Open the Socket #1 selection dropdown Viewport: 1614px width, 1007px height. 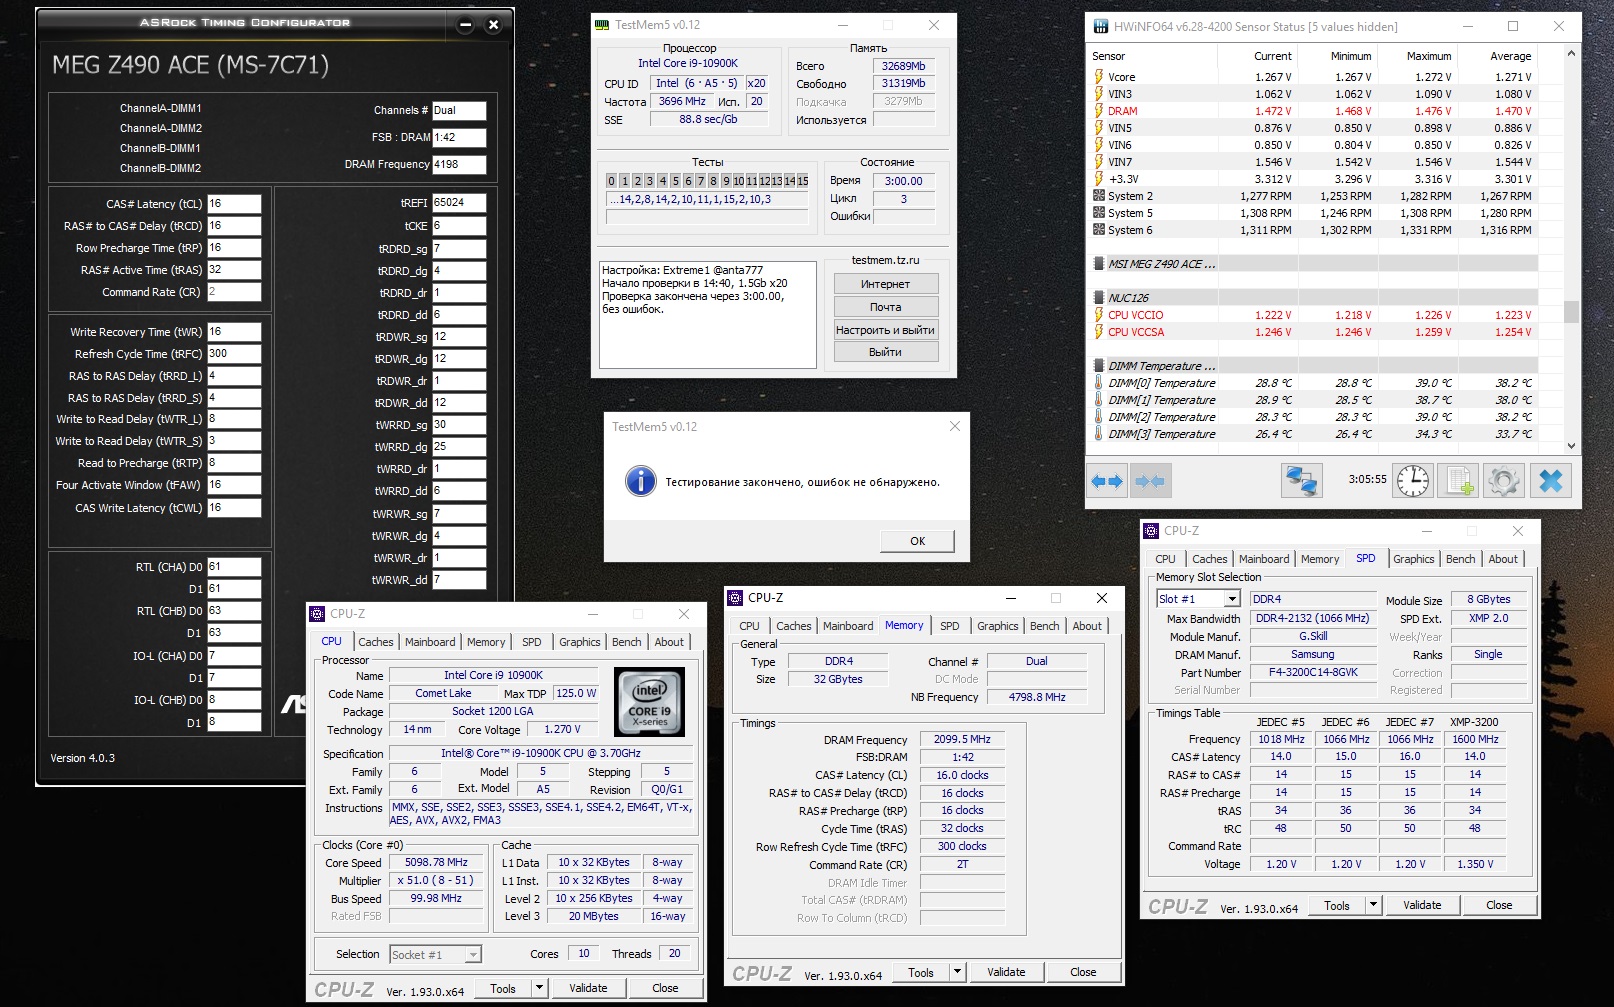473,955
